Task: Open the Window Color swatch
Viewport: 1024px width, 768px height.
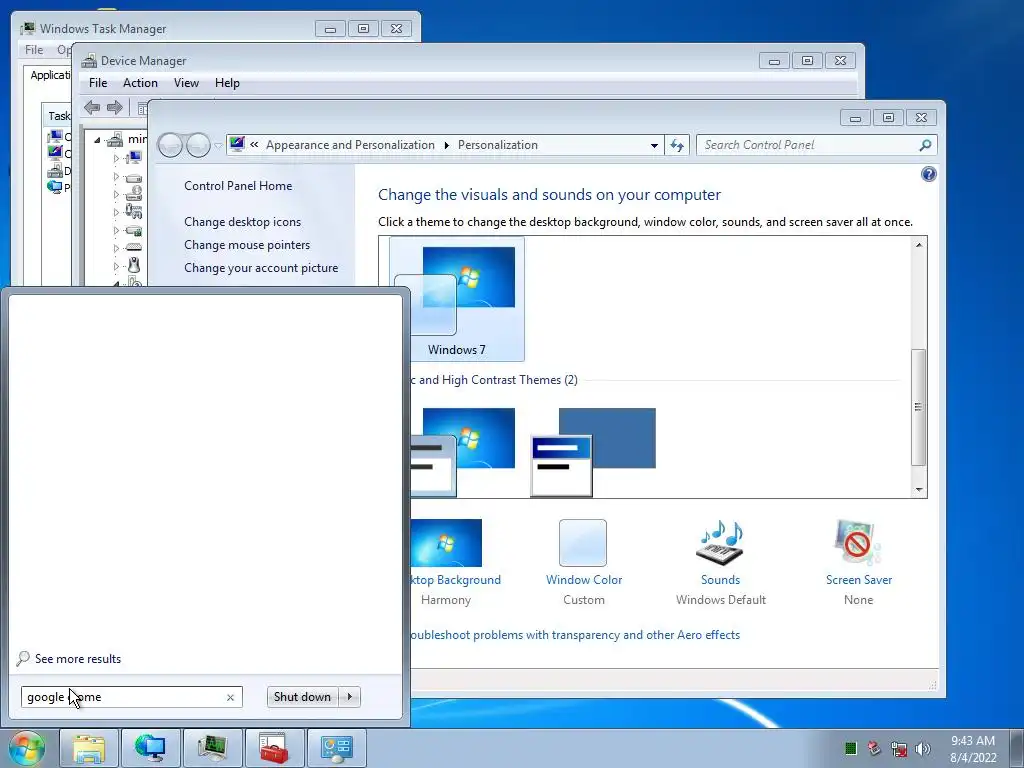Action: (583, 543)
